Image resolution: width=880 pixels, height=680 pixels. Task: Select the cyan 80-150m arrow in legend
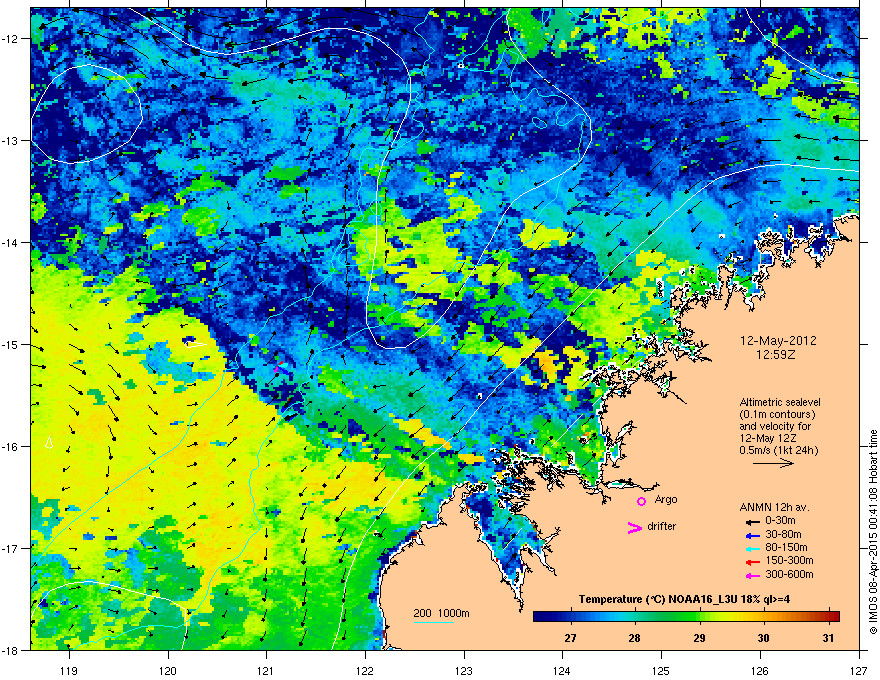[x=752, y=548]
